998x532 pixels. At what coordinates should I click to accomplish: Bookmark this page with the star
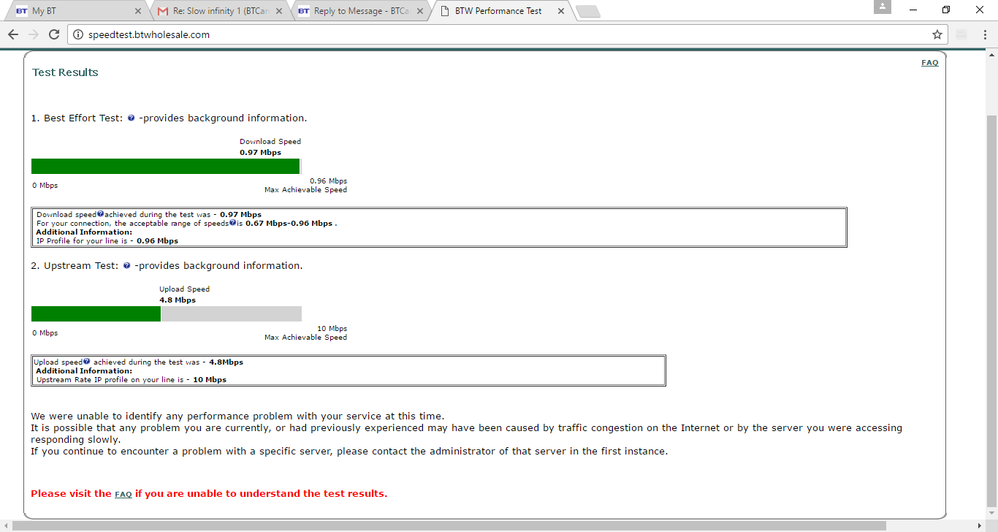pos(937,34)
